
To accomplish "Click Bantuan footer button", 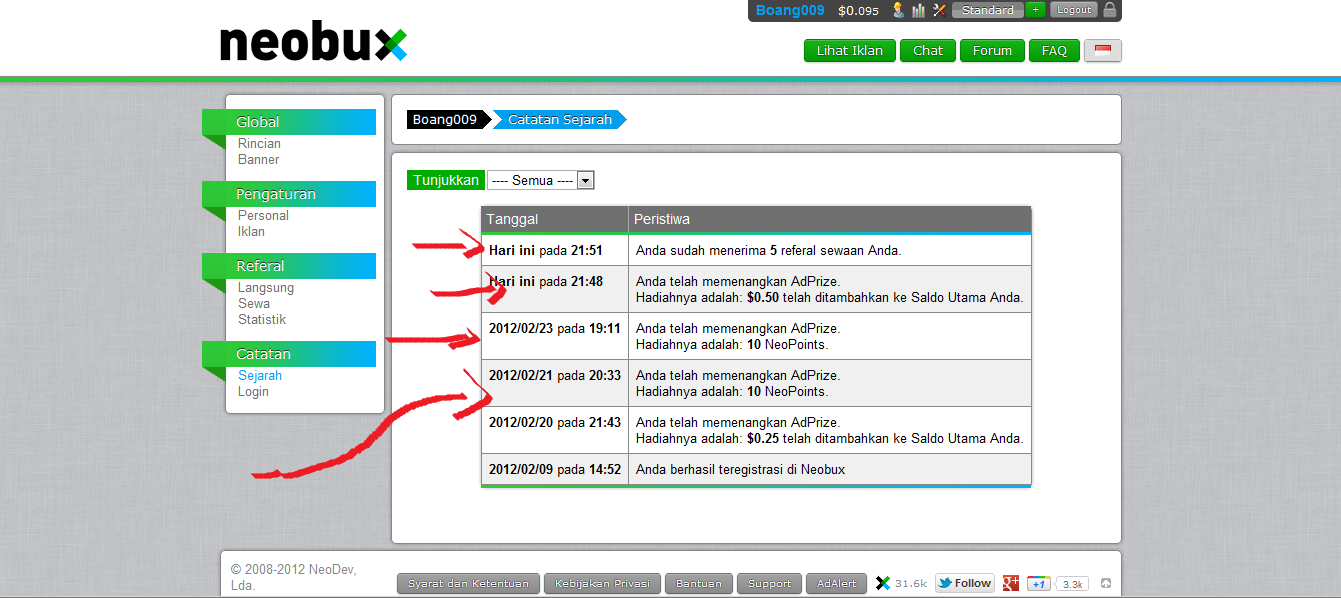I will point(699,584).
